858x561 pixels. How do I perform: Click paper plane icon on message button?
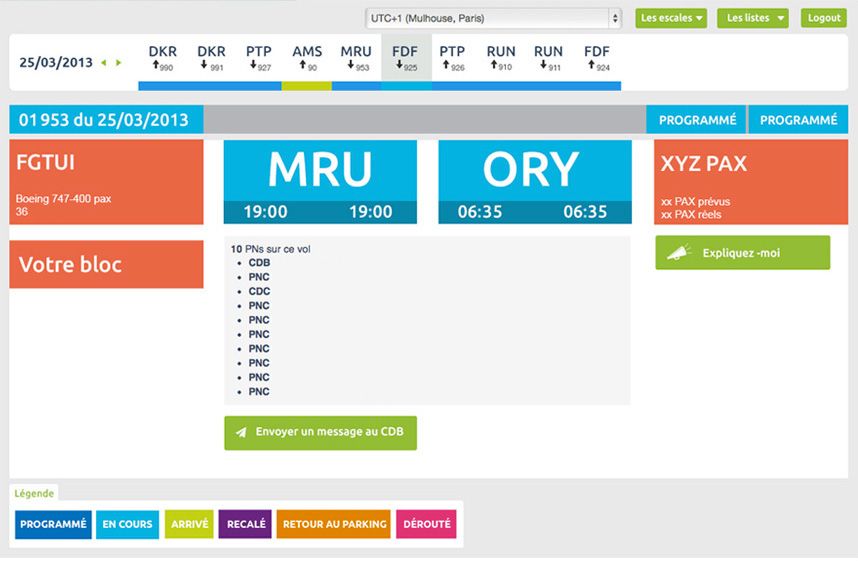[241, 433]
